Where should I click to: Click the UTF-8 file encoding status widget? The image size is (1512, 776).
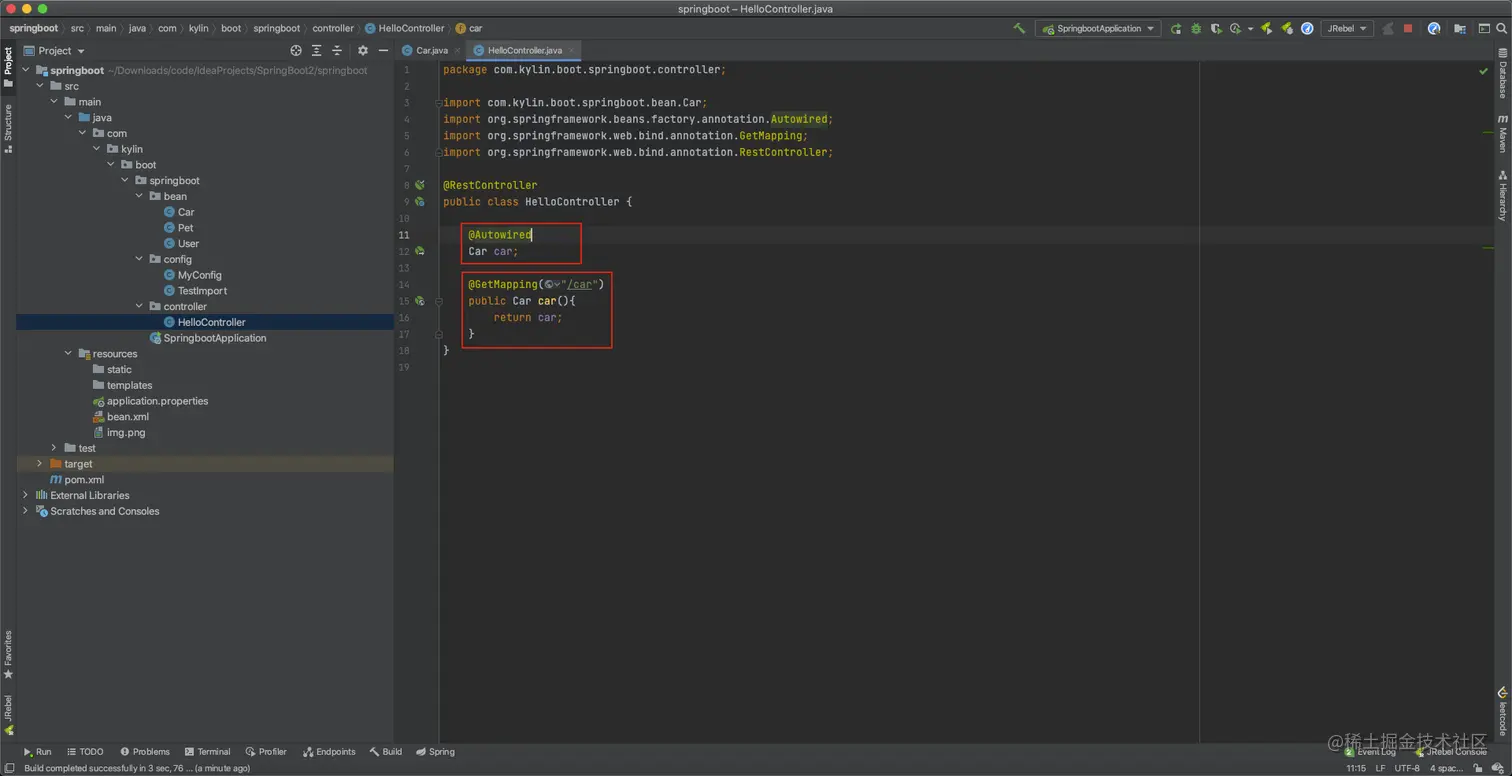(1407, 768)
